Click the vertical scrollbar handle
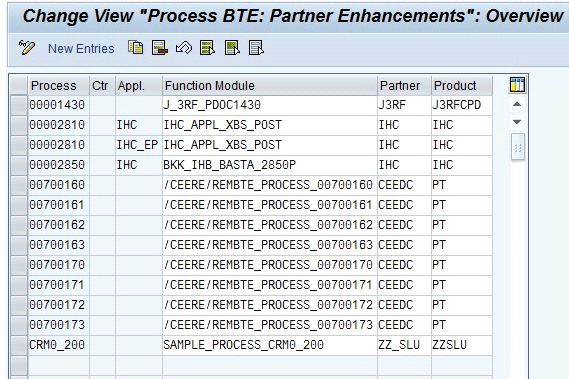569x379 pixels. pyautogui.click(x=518, y=147)
